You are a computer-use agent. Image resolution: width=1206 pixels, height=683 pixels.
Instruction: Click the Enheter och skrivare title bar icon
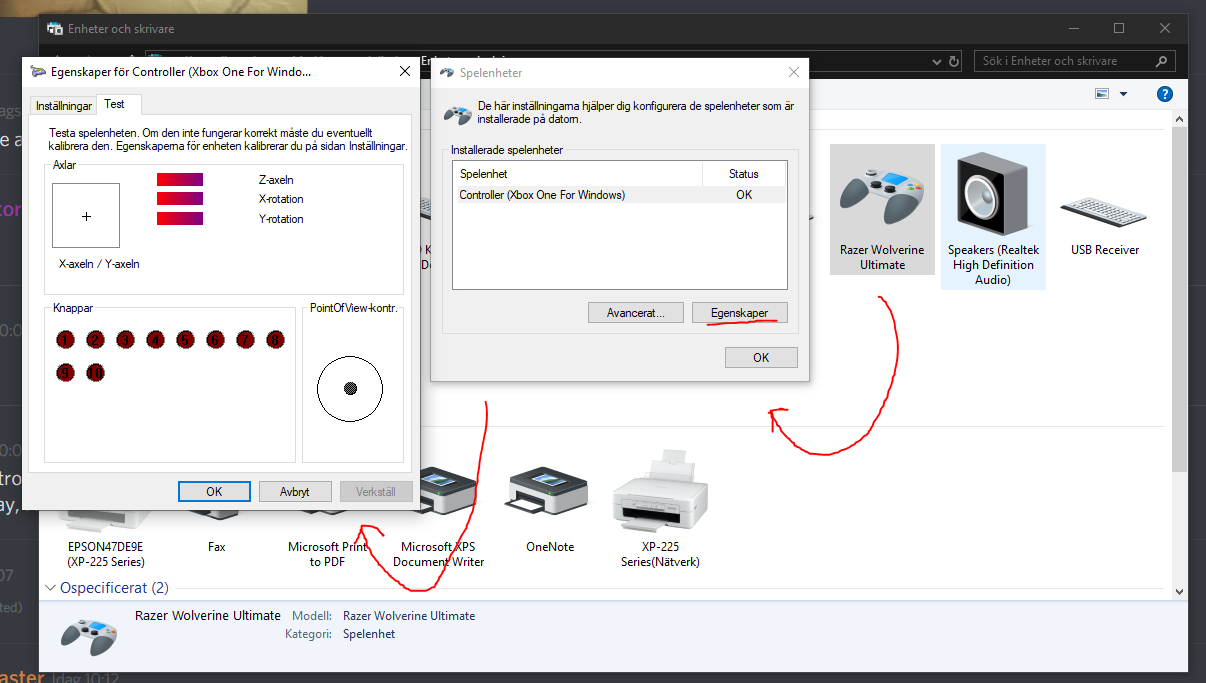(x=56, y=29)
